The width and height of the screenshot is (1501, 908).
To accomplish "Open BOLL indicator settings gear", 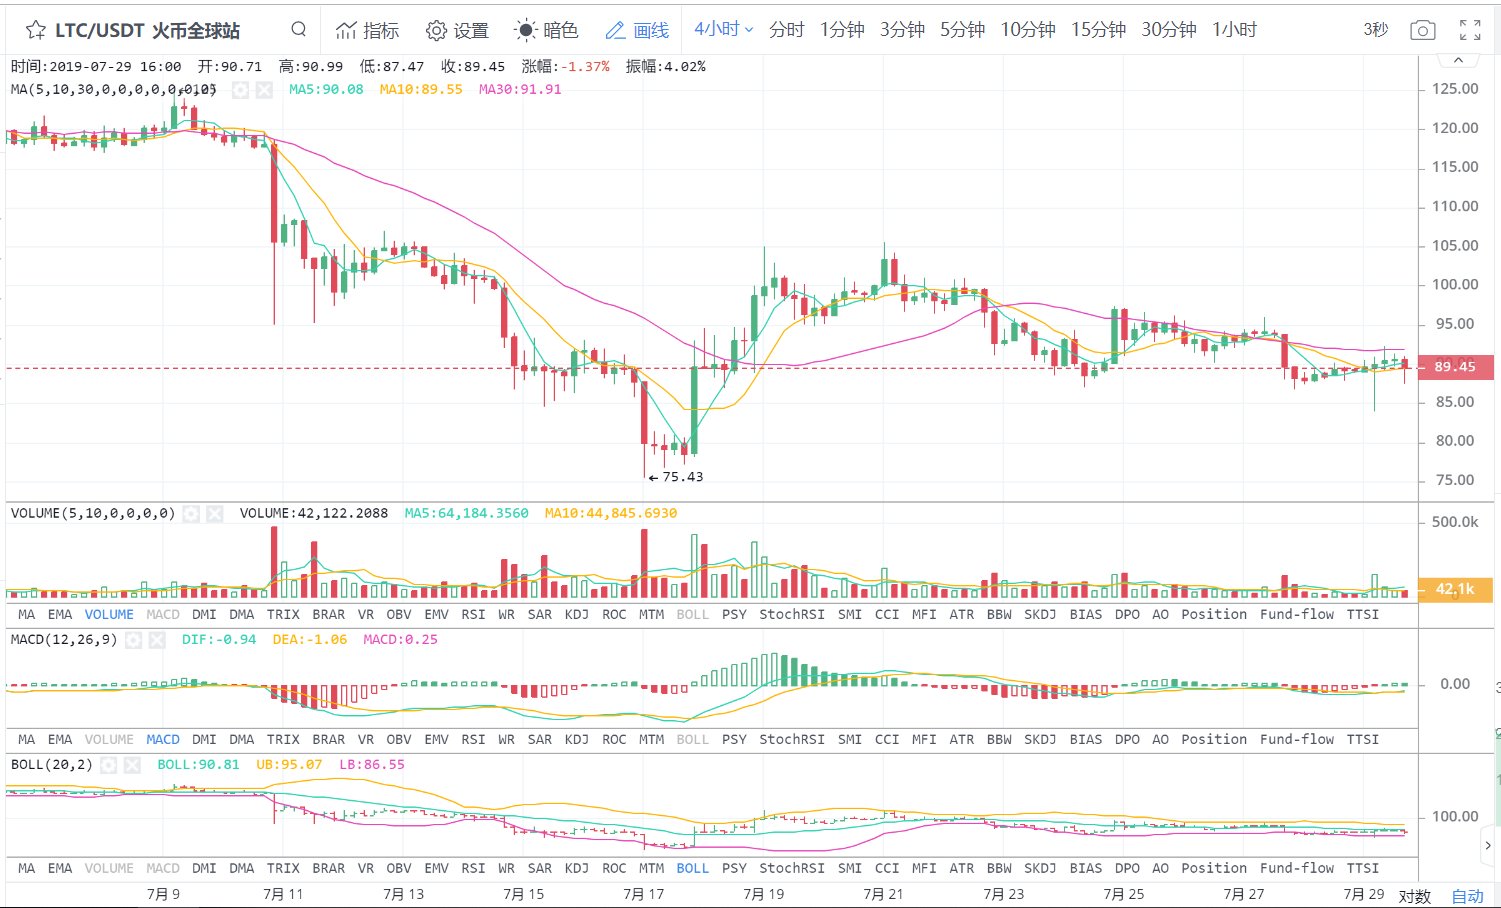I will click(x=108, y=765).
